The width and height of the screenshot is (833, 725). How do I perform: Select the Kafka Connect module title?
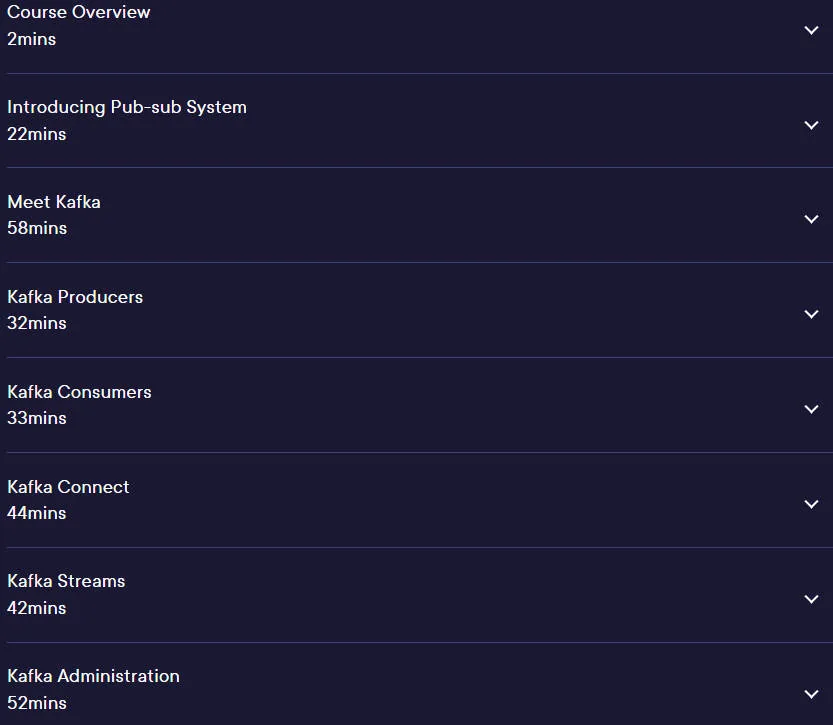click(68, 487)
